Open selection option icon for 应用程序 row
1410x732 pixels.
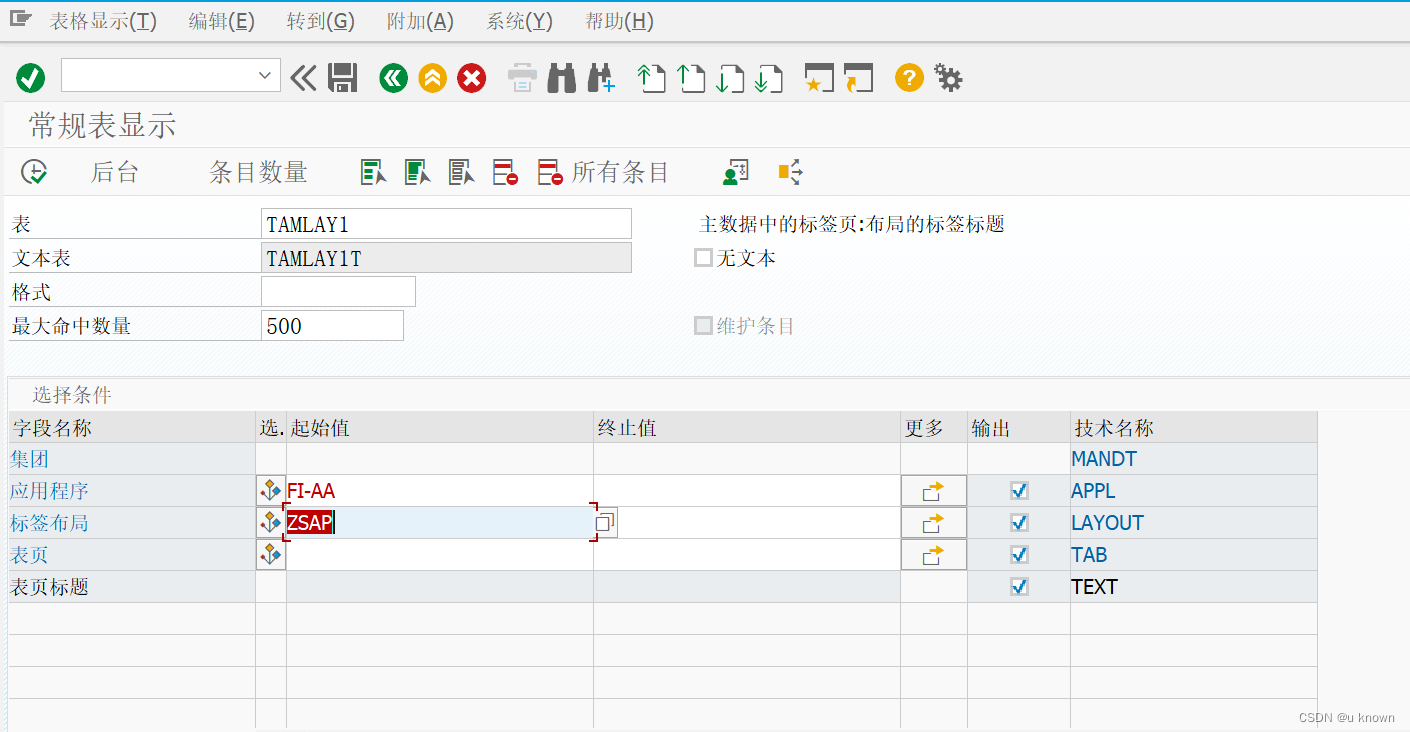click(x=271, y=491)
